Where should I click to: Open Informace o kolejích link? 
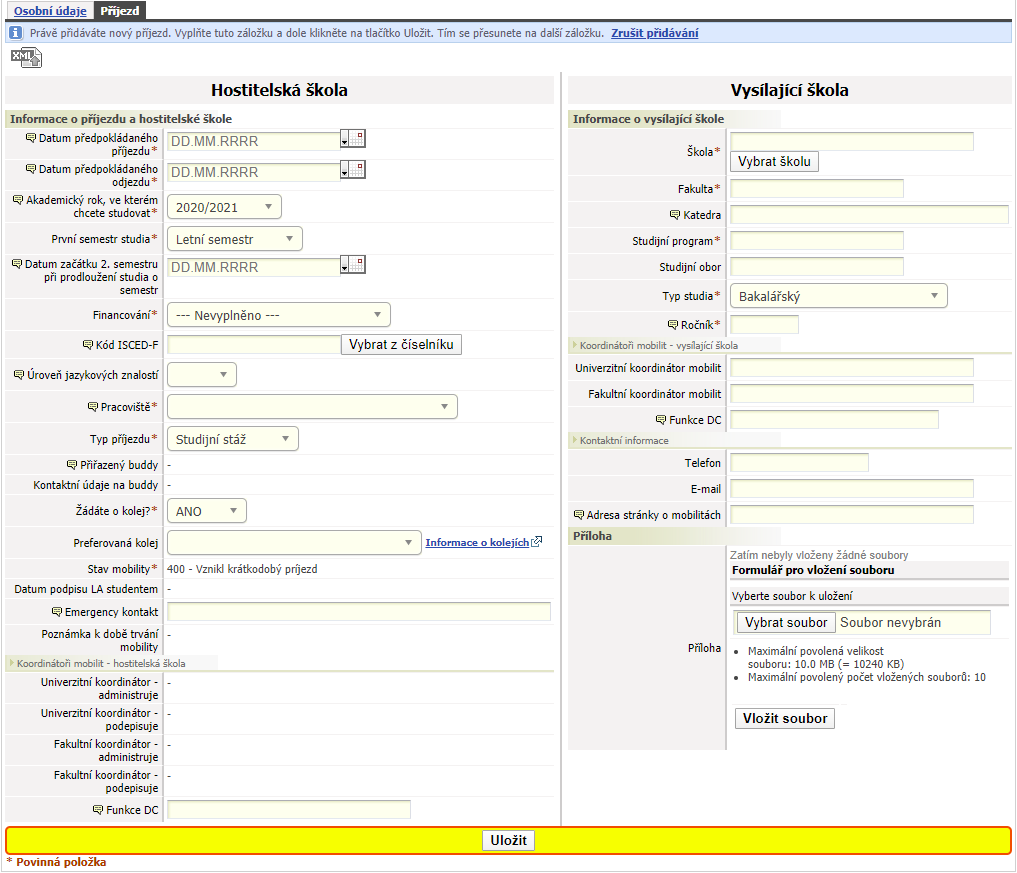pos(477,542)
